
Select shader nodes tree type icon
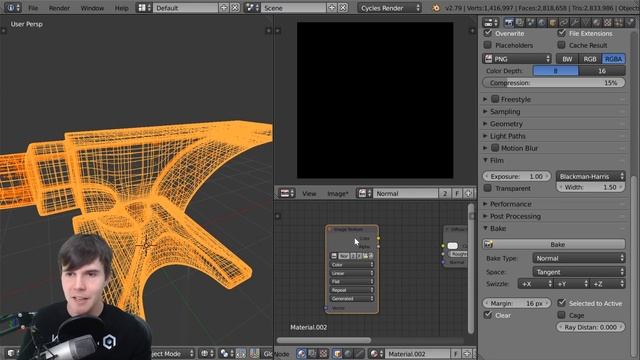coord(301,353)
